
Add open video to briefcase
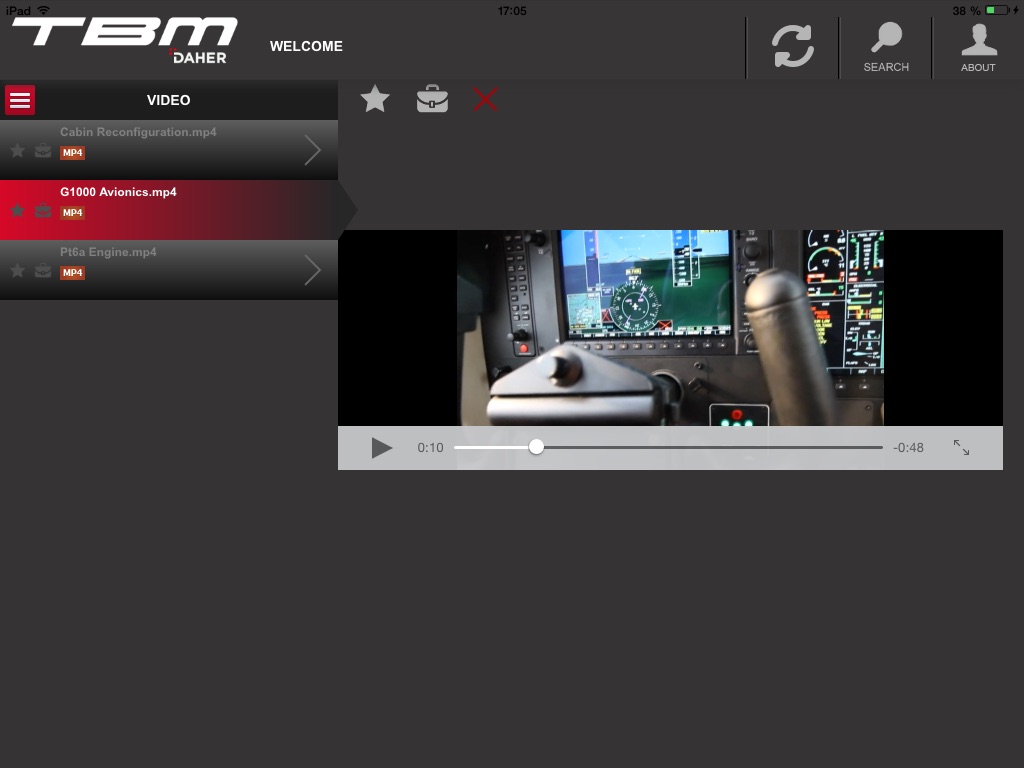pos(432,99)
